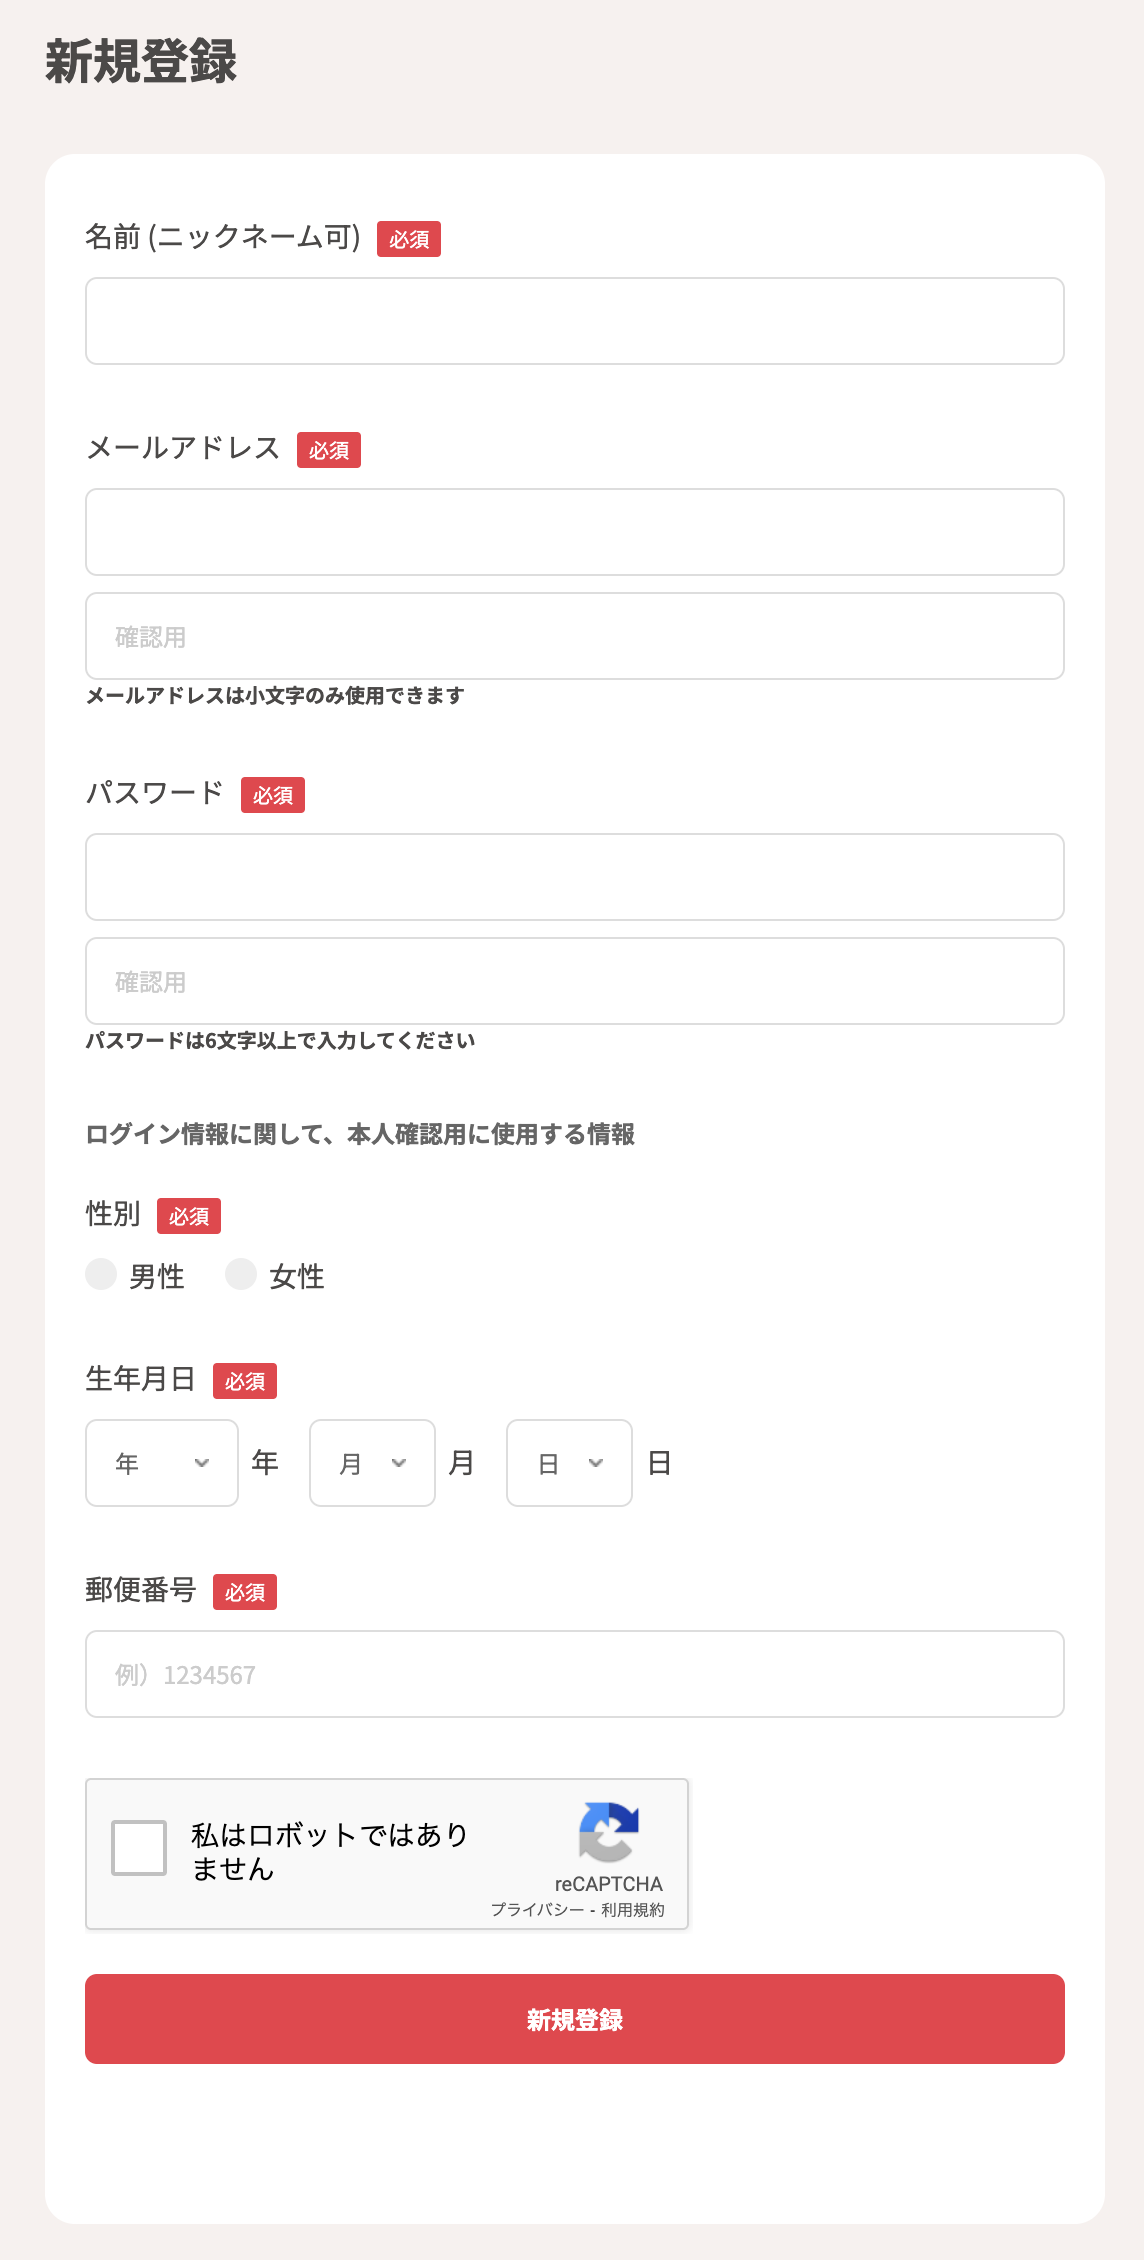Click the メールアドレス input field
Viewport: 1144px width, 2260px height.
pyautogui.click(x=574, y=532)
